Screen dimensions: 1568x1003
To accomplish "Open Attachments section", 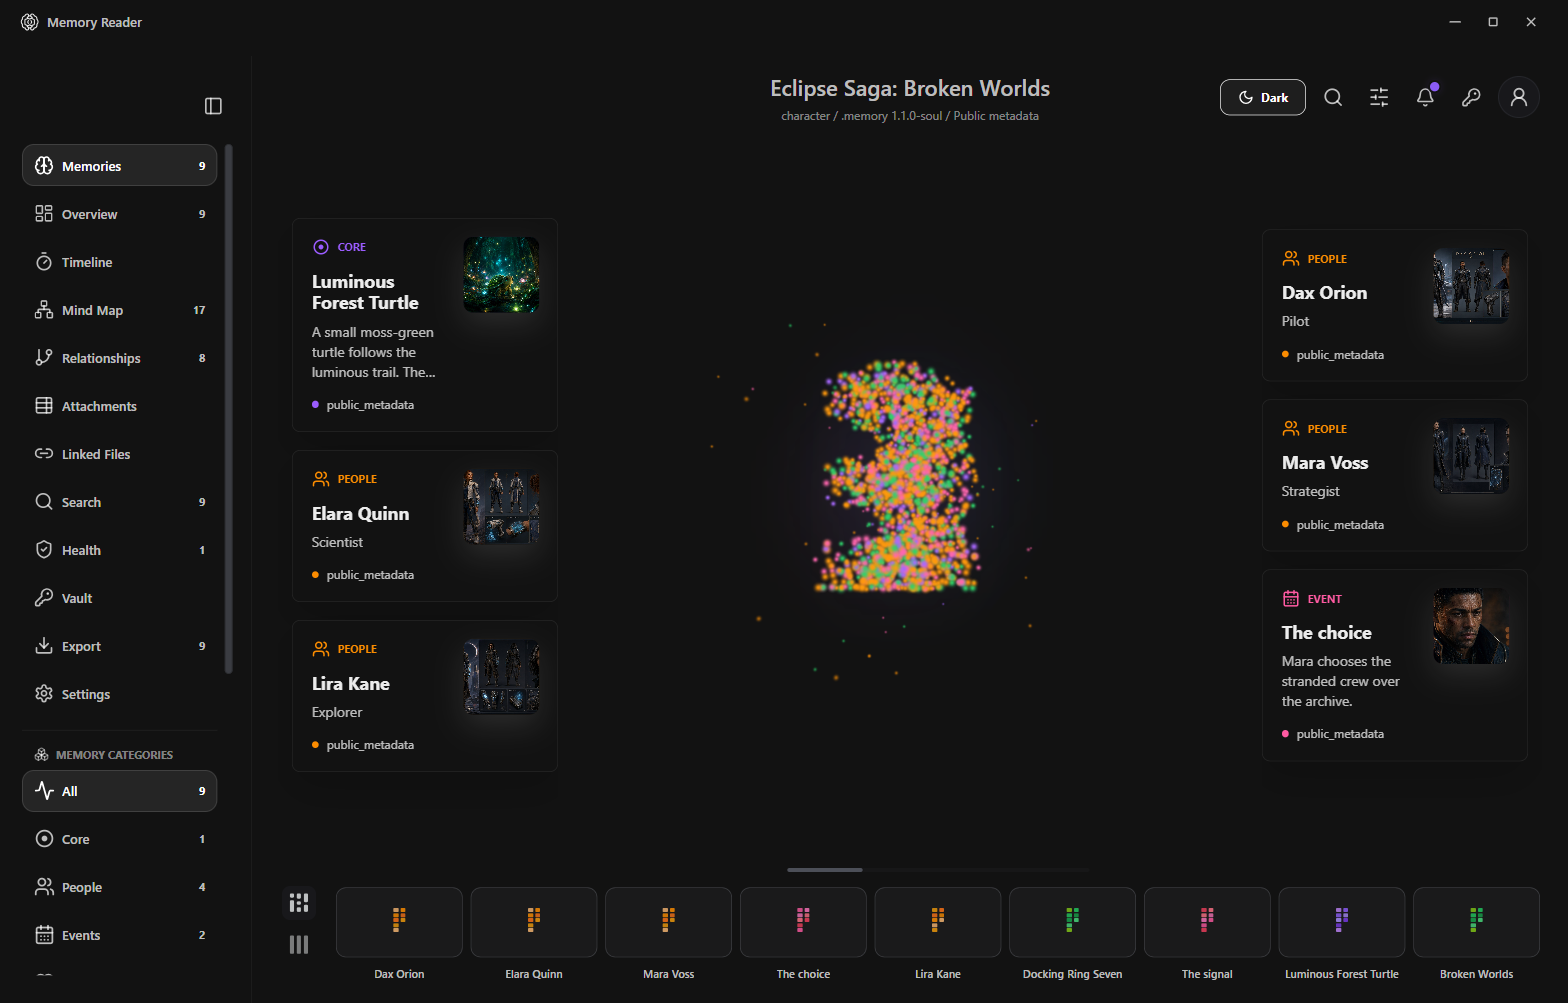I will point(120,406).
